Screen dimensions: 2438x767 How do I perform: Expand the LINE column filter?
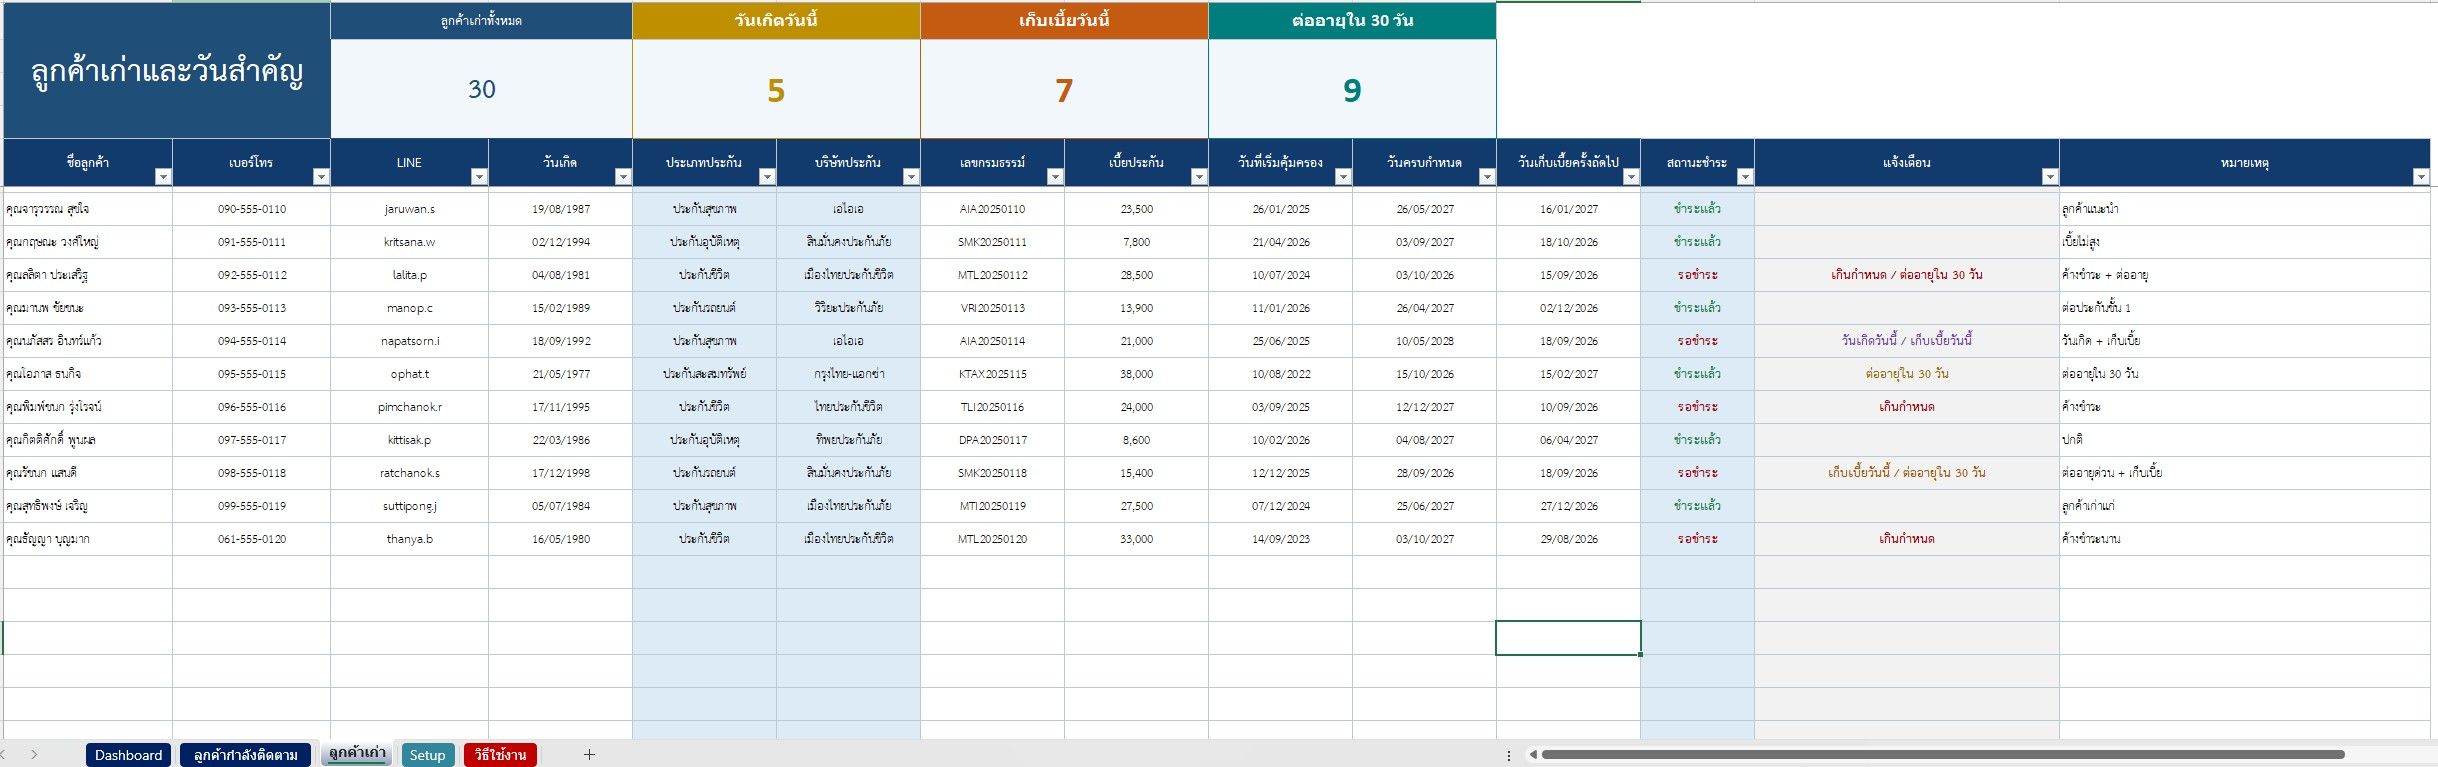pyautogui.click(x=479, y=177)
